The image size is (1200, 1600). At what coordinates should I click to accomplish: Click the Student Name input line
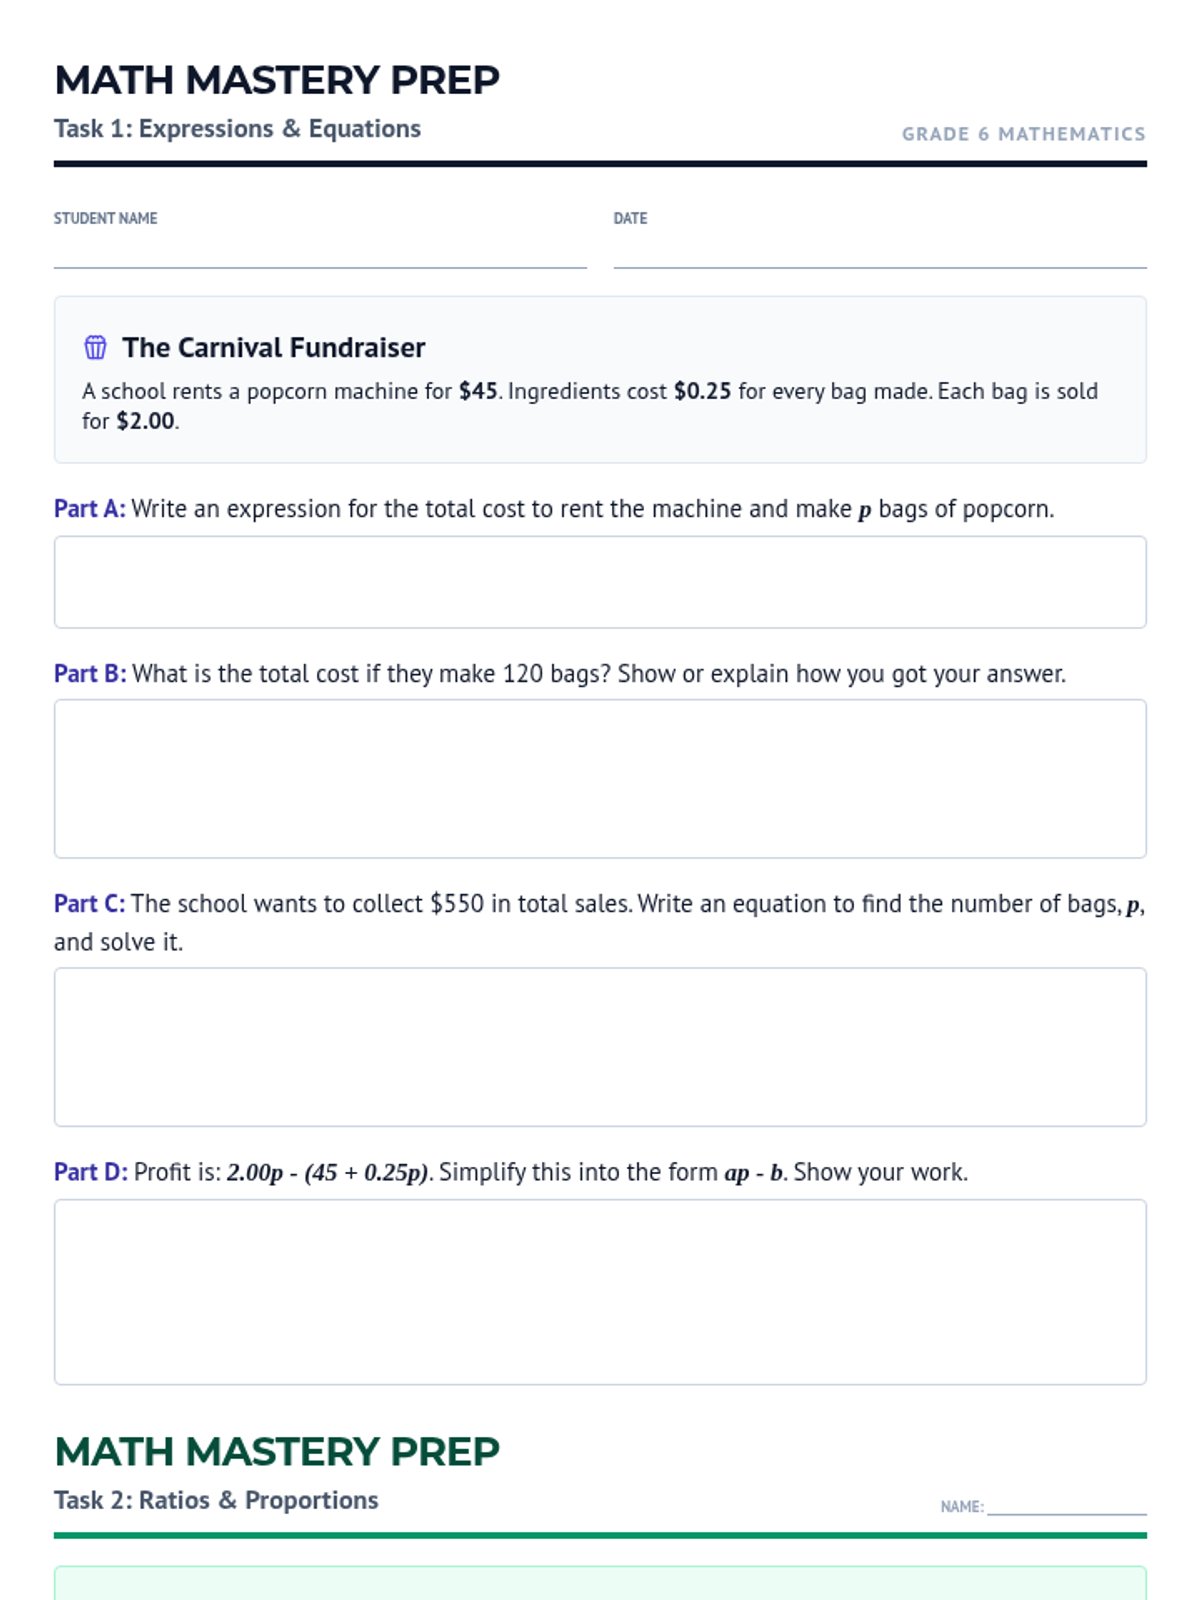(x=320, y=253)
